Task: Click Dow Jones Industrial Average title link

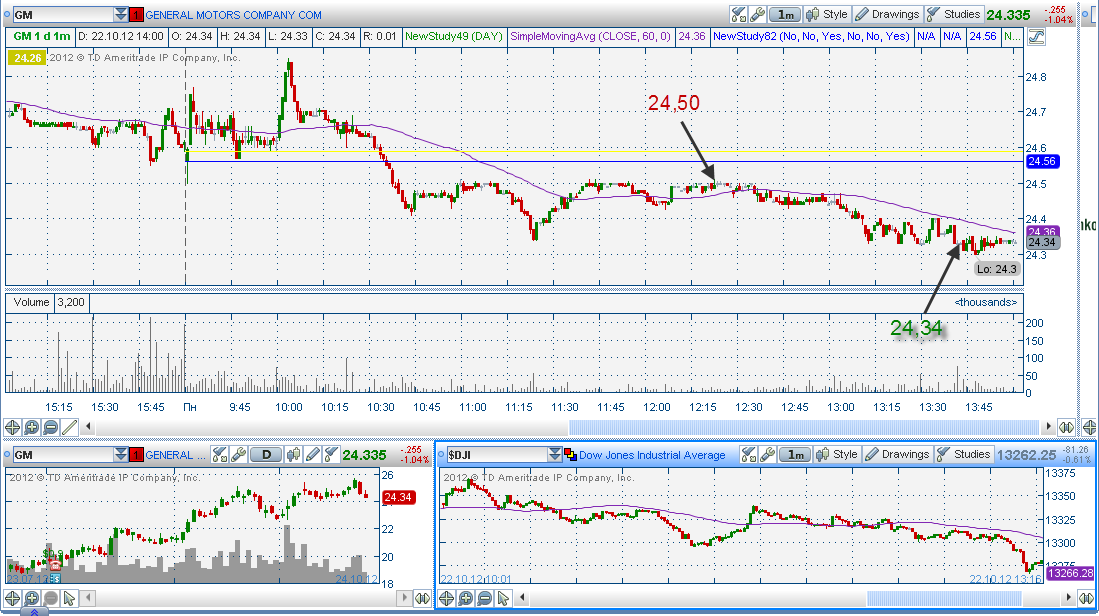Action: coord(652,455)
